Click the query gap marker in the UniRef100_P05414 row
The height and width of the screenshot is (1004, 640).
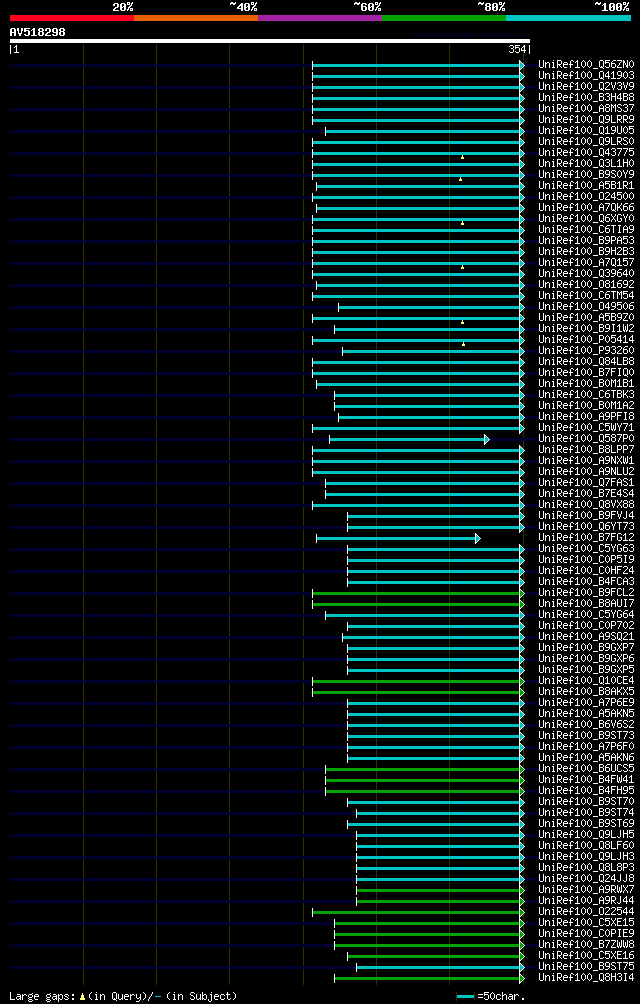click(463, 344)
